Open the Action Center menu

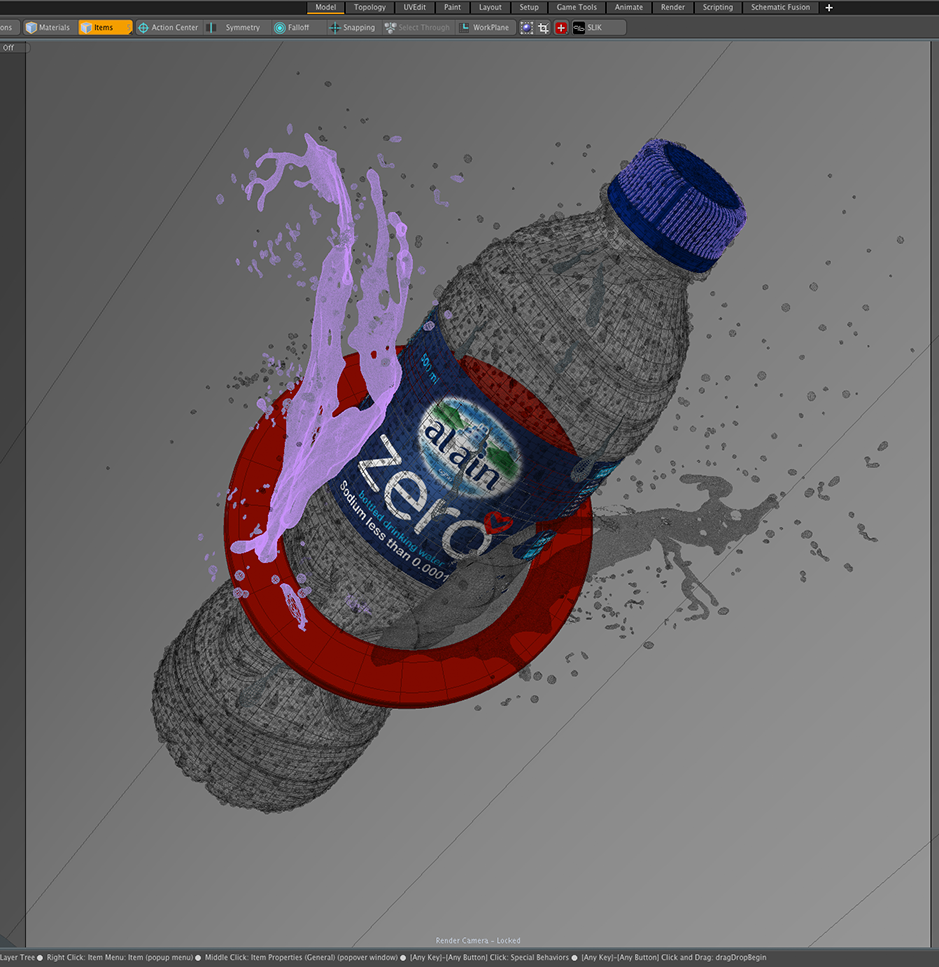pyautogui.click(x=168, y=27)
